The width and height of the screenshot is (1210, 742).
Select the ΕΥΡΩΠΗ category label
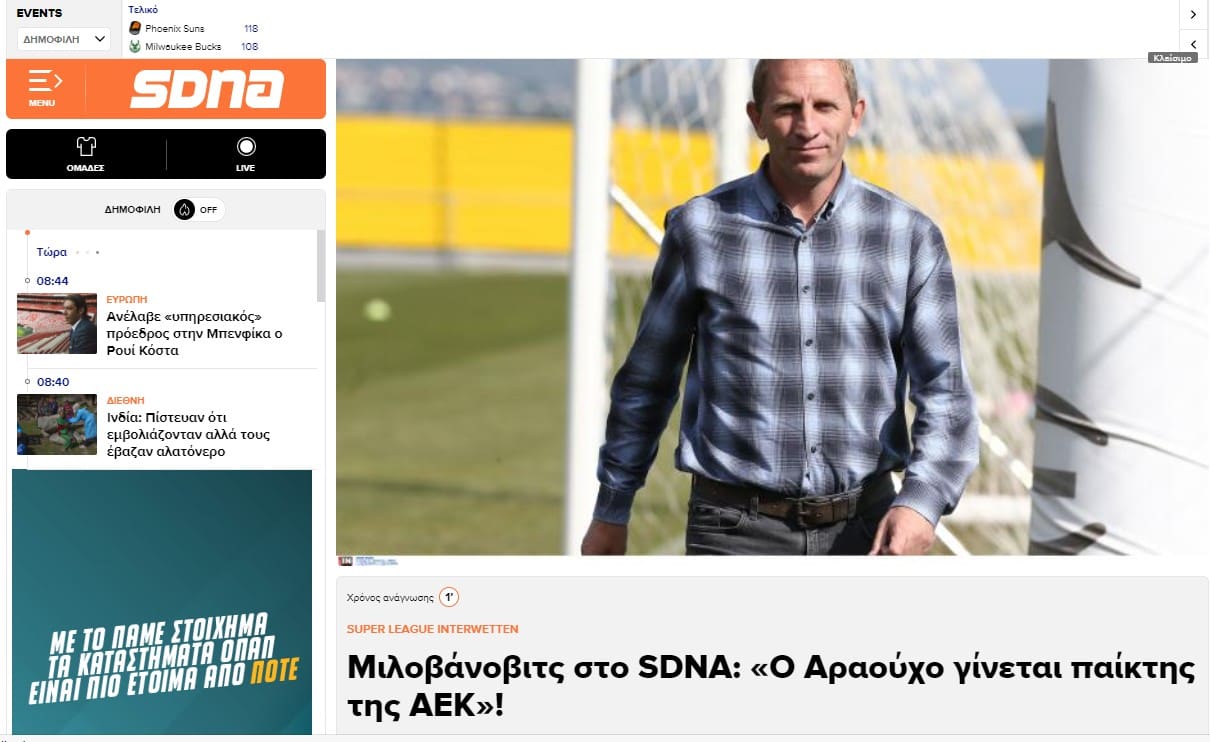127,299
